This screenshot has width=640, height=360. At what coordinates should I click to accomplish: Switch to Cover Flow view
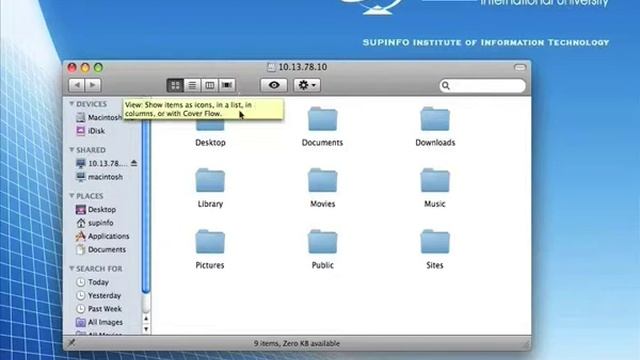227,85
